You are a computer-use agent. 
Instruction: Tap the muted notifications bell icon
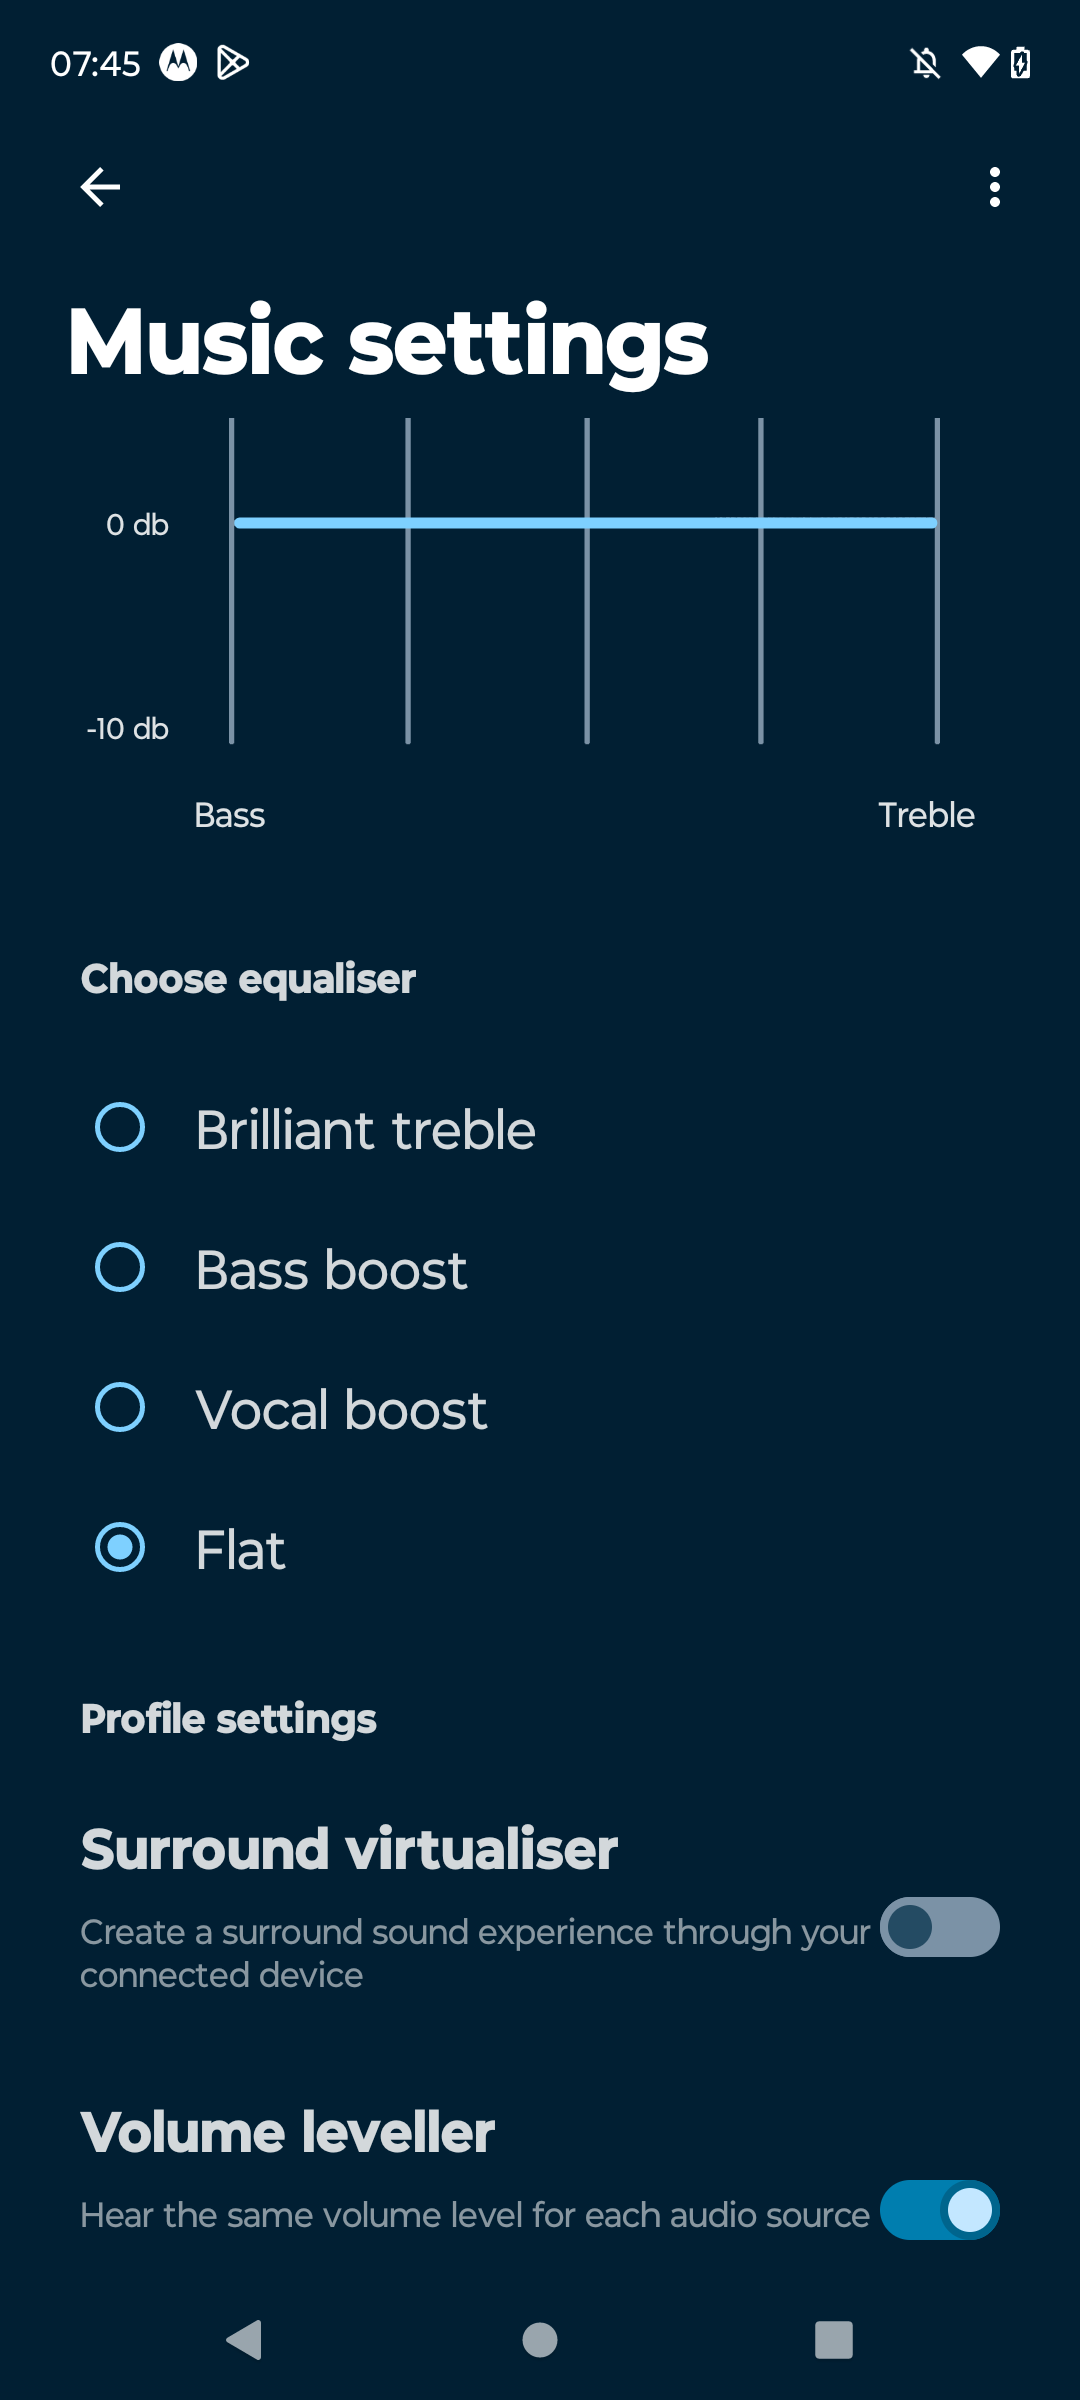(x=926, y=63)
